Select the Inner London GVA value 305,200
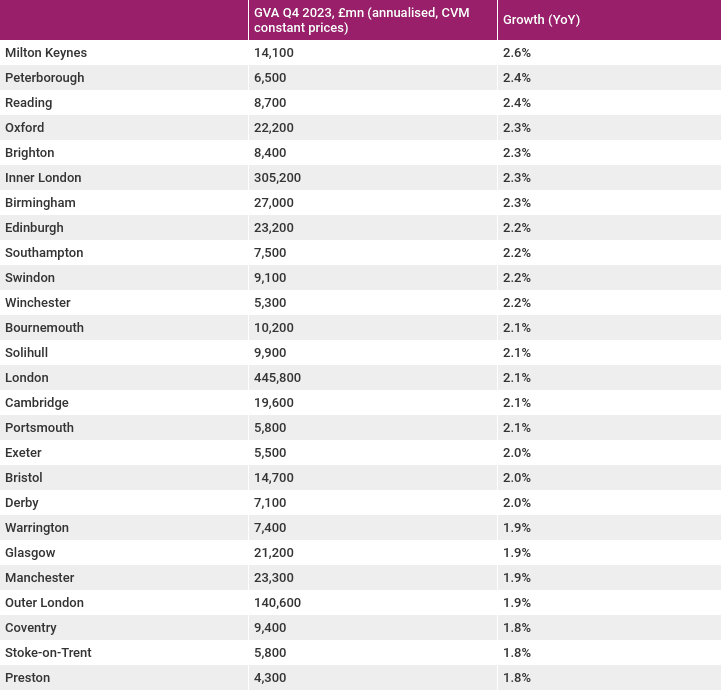The image size is (721, 694). pos(277,178)
